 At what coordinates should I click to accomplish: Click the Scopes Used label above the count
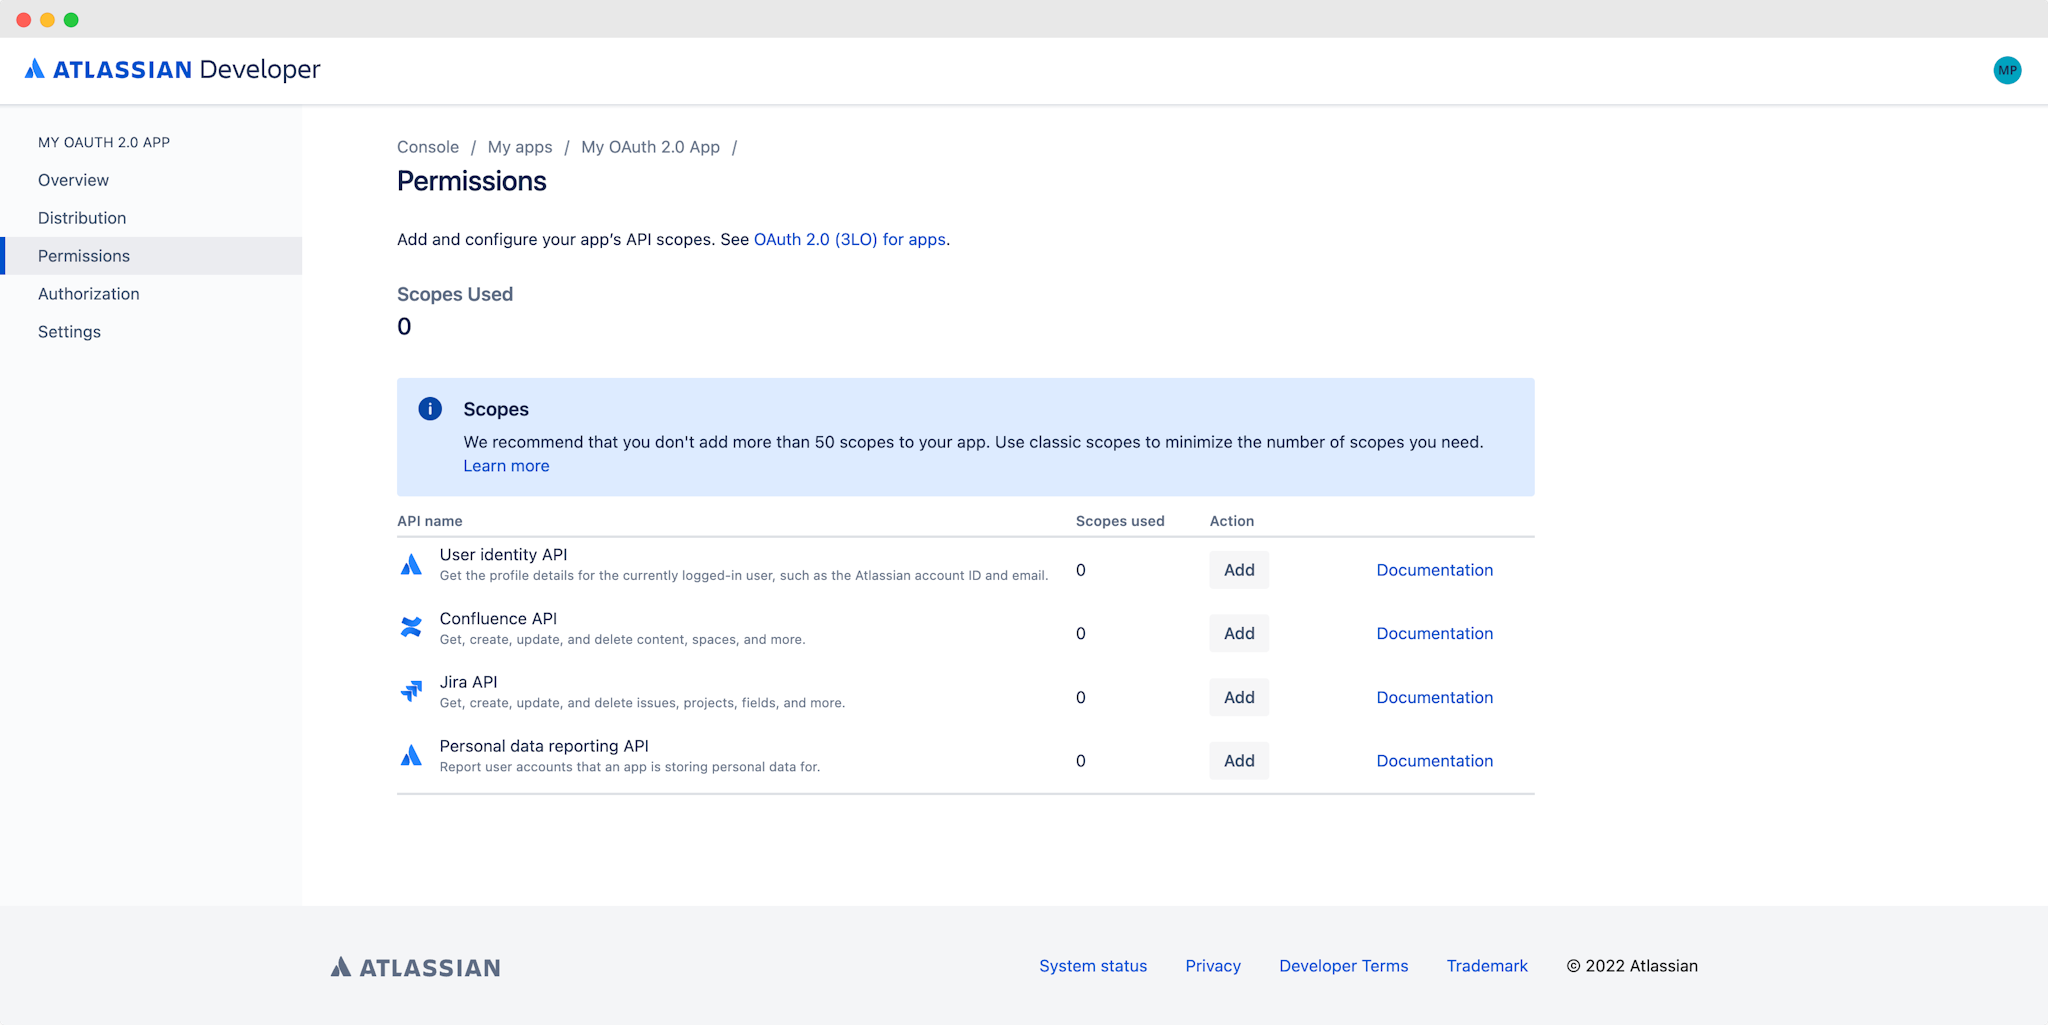455,294
